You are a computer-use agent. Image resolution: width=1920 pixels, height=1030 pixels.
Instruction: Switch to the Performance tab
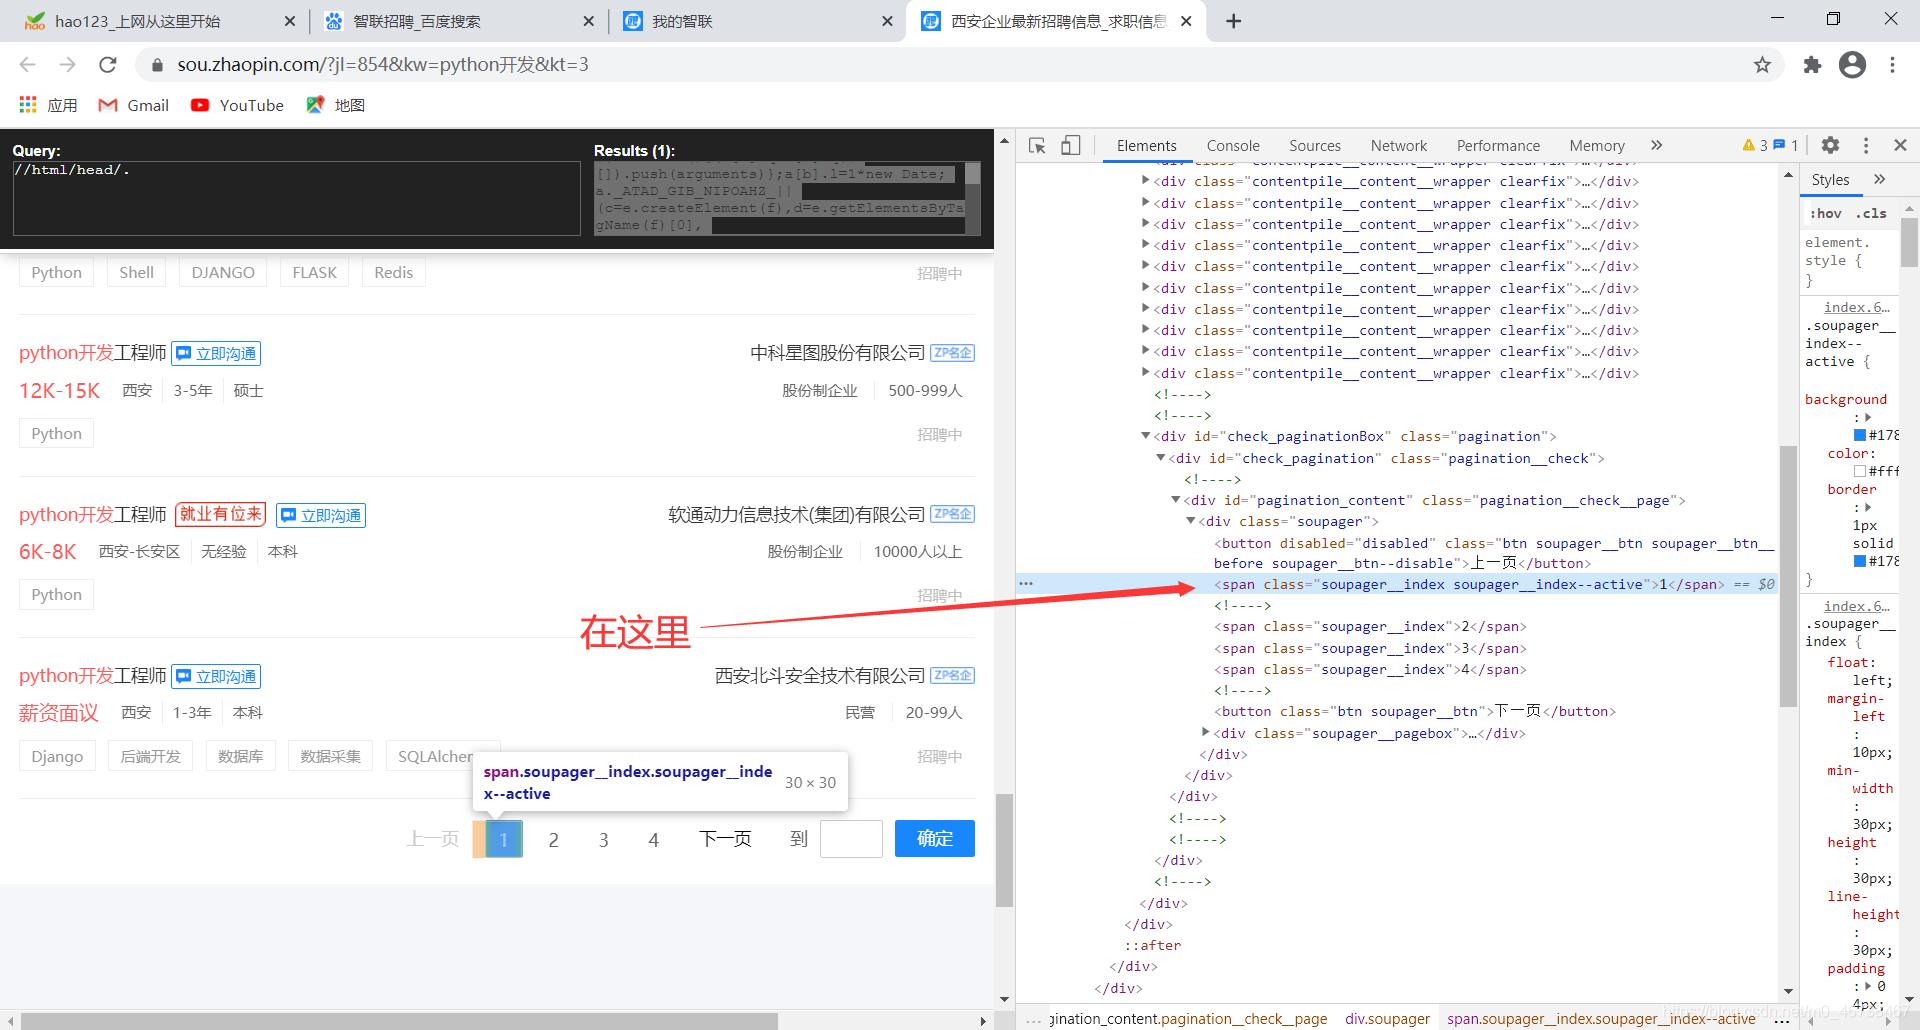[1498, 146]
